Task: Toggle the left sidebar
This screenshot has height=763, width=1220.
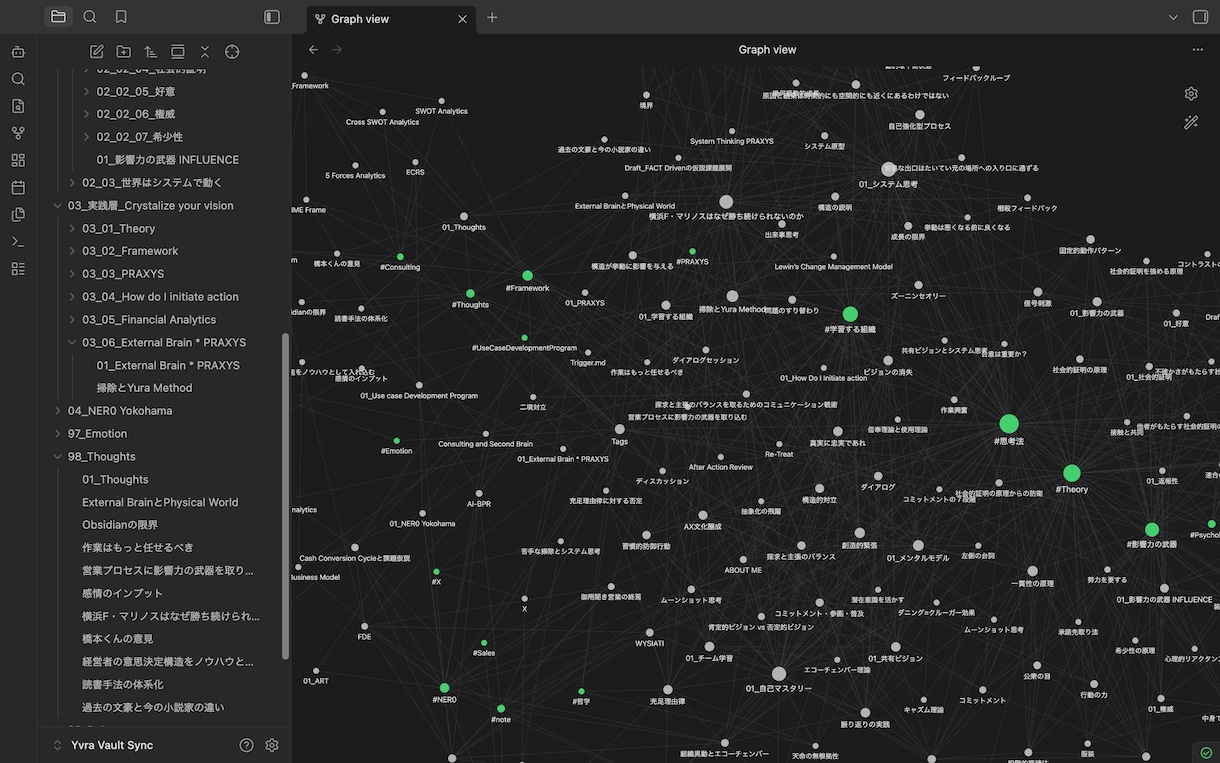Action: (272, 17)
